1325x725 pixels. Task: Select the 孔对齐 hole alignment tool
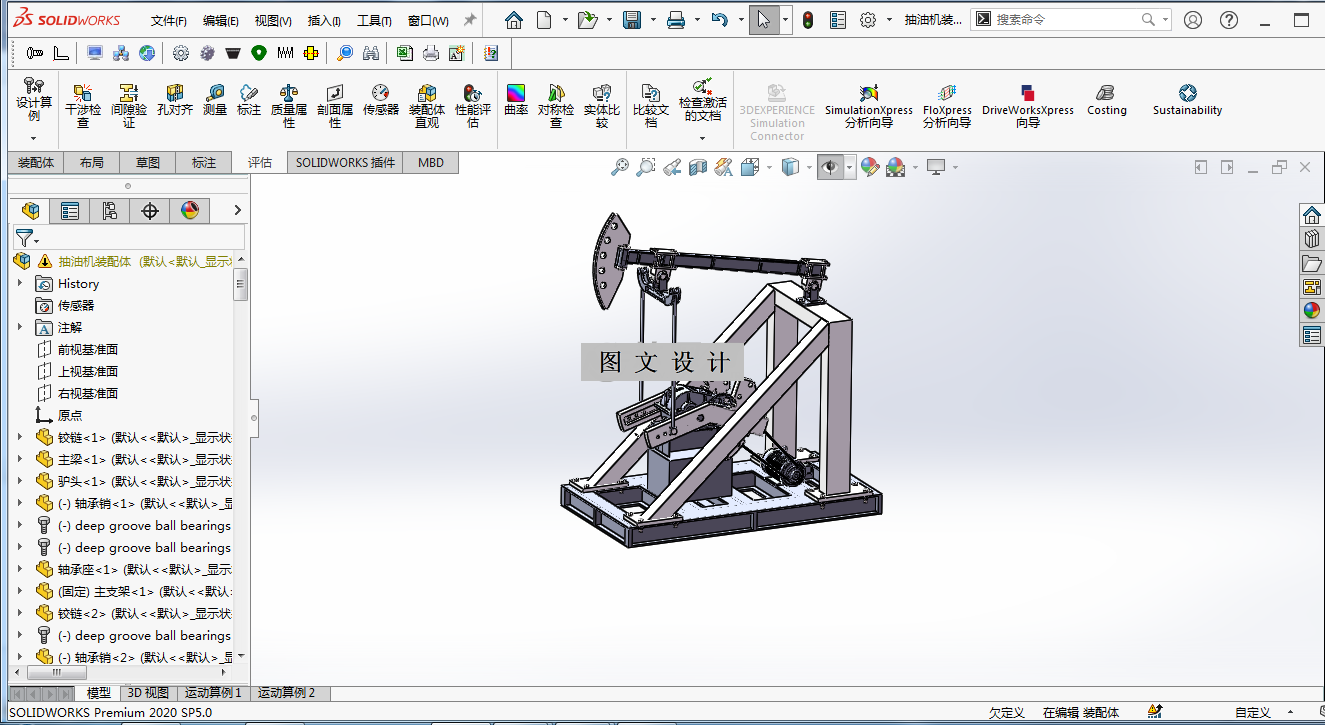click(x=175, y=100)
